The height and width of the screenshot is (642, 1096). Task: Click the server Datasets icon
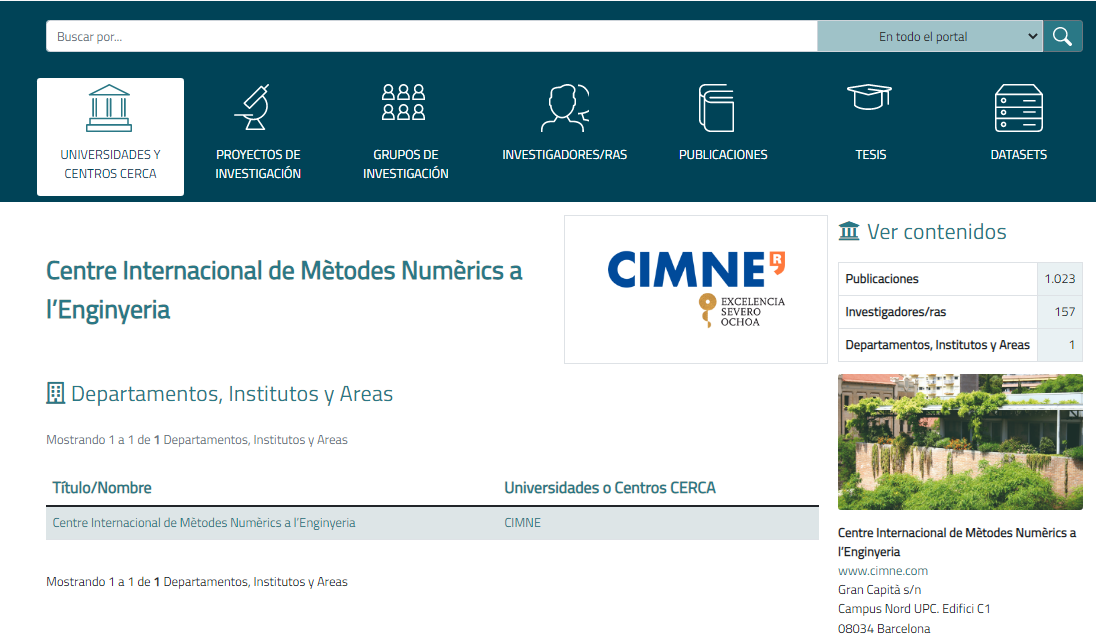pyautogui.click(x=1018, y=108)
